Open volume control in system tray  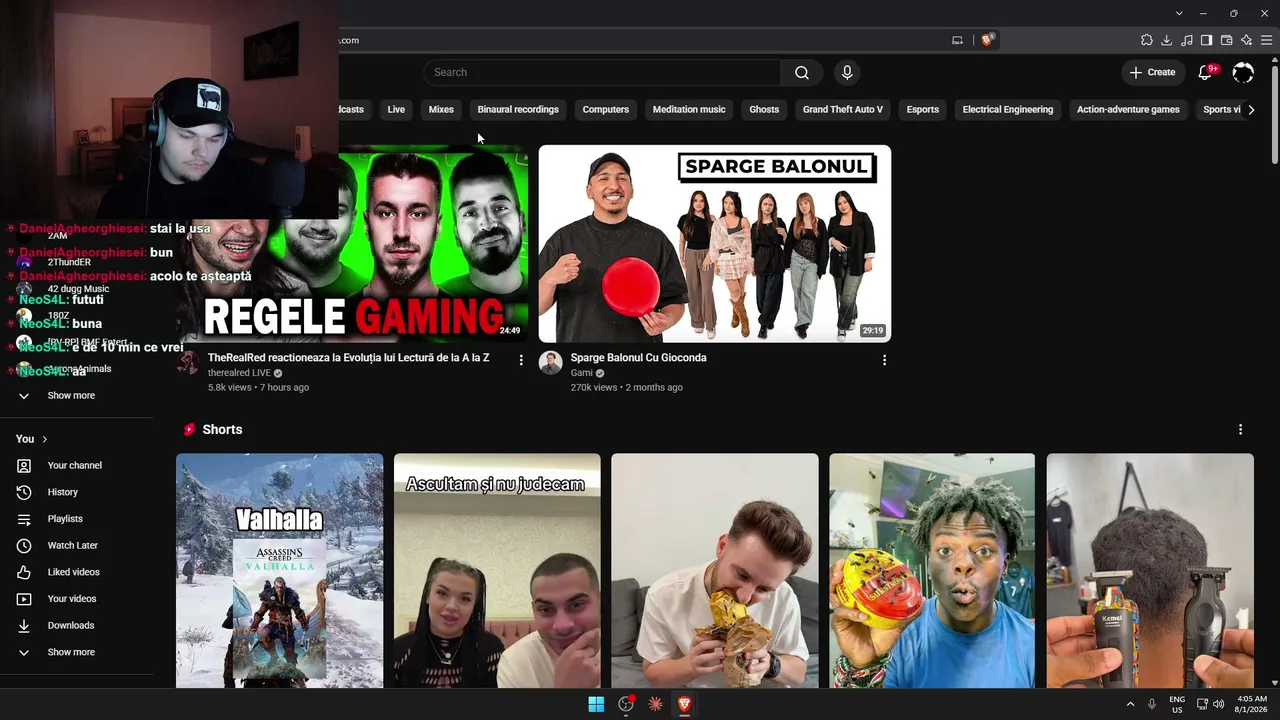coord(1218,704)
